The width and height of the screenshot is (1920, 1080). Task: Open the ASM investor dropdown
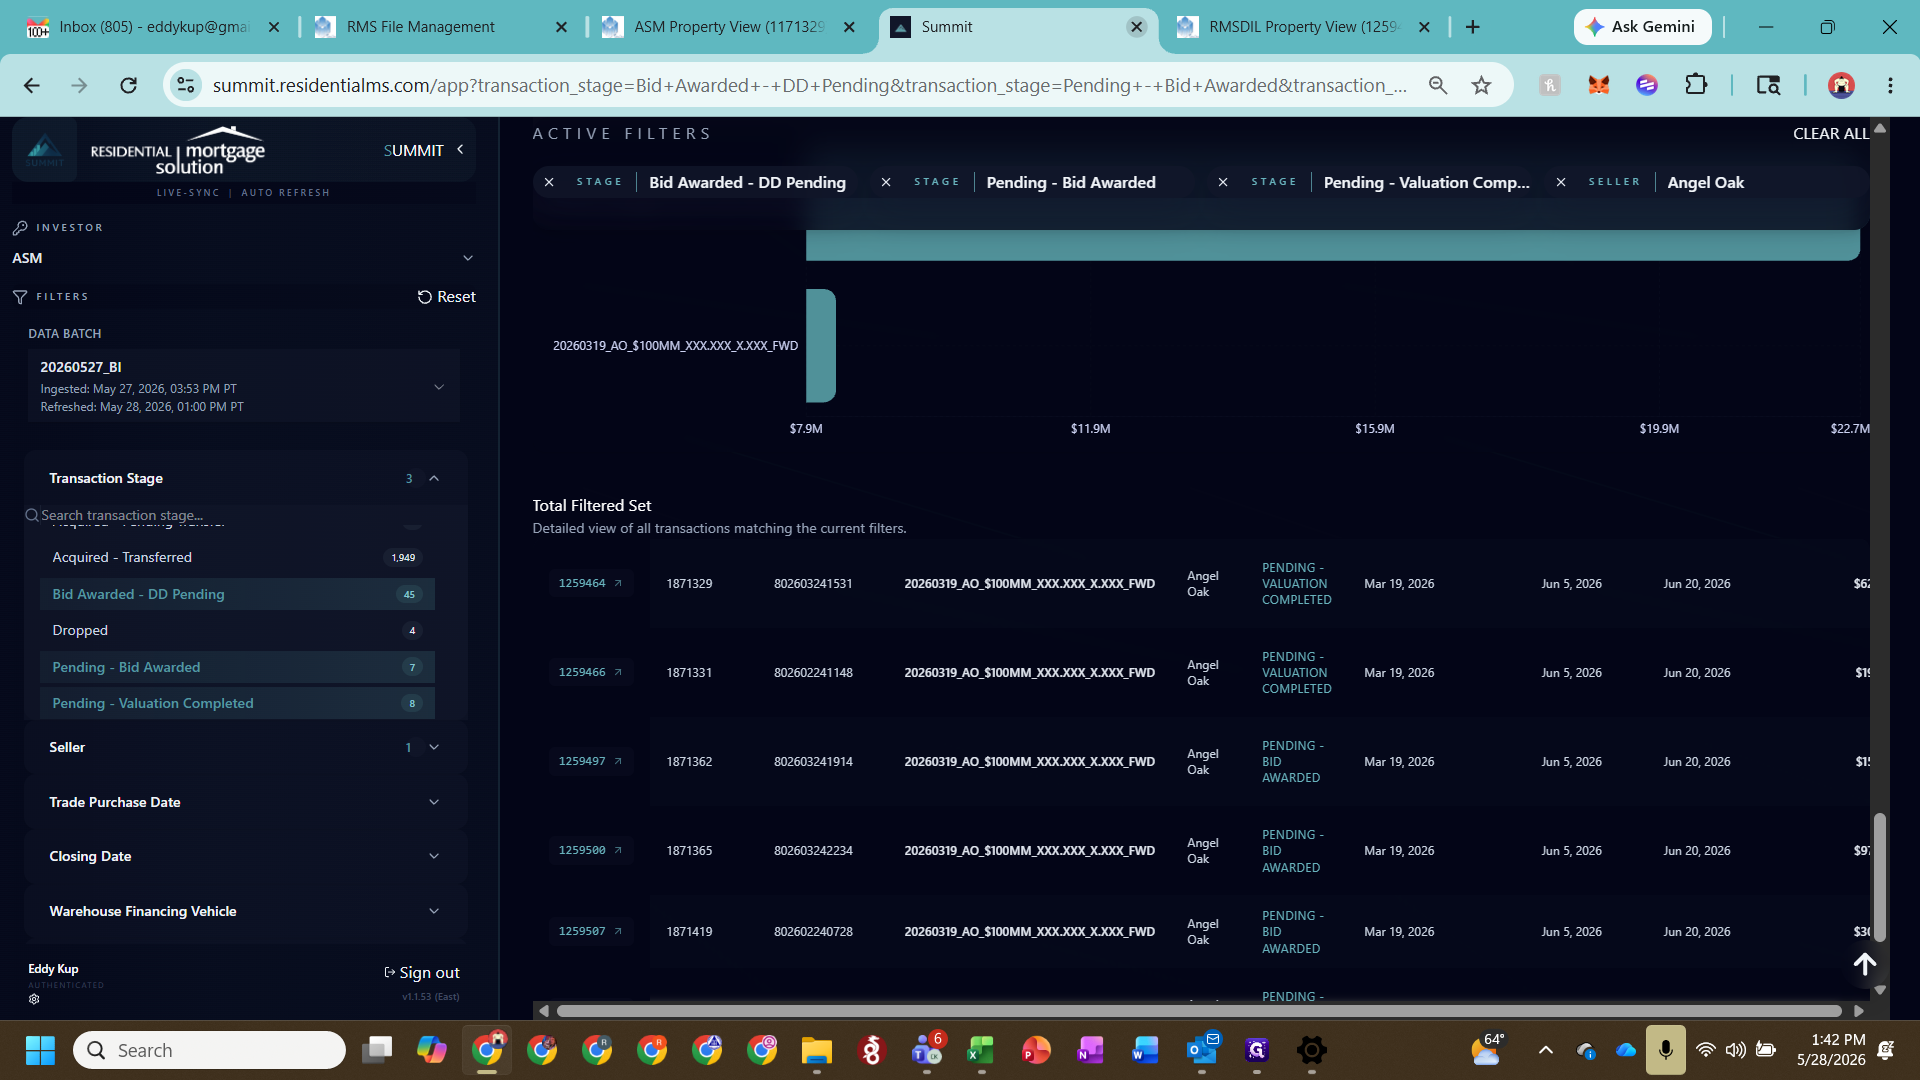[x=243, y=258]
